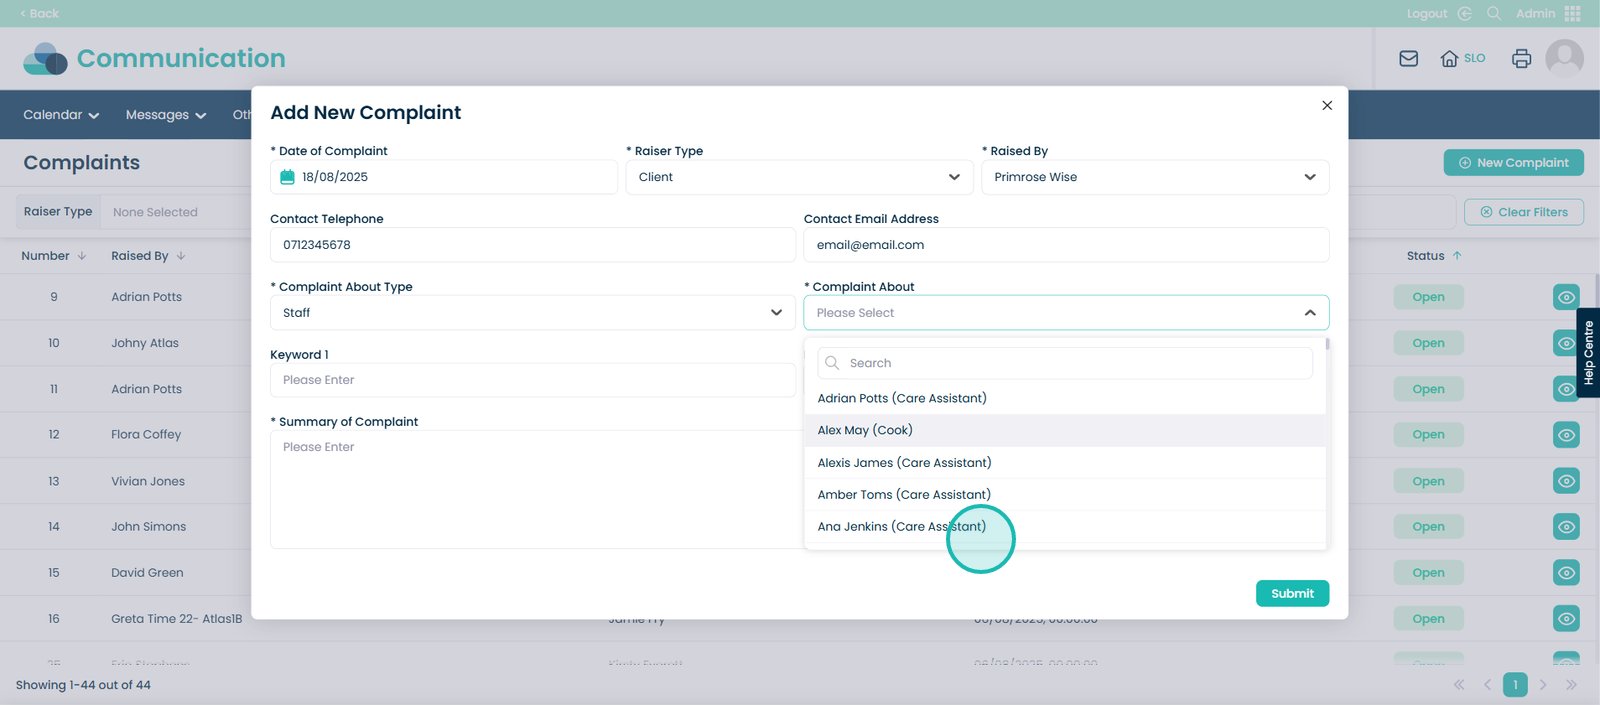Open the Raised By dropdown showing Primrose Wise
The height and width of the screenshot is (705, 1600).
pos(1154,177)
